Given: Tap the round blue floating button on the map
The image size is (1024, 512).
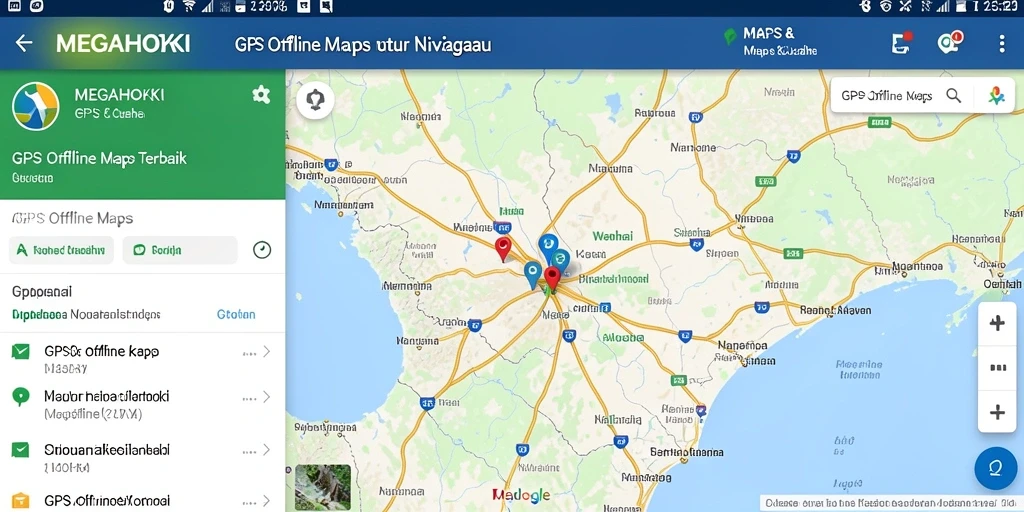Looking at the screenshot, I should (x=995, y=468).
